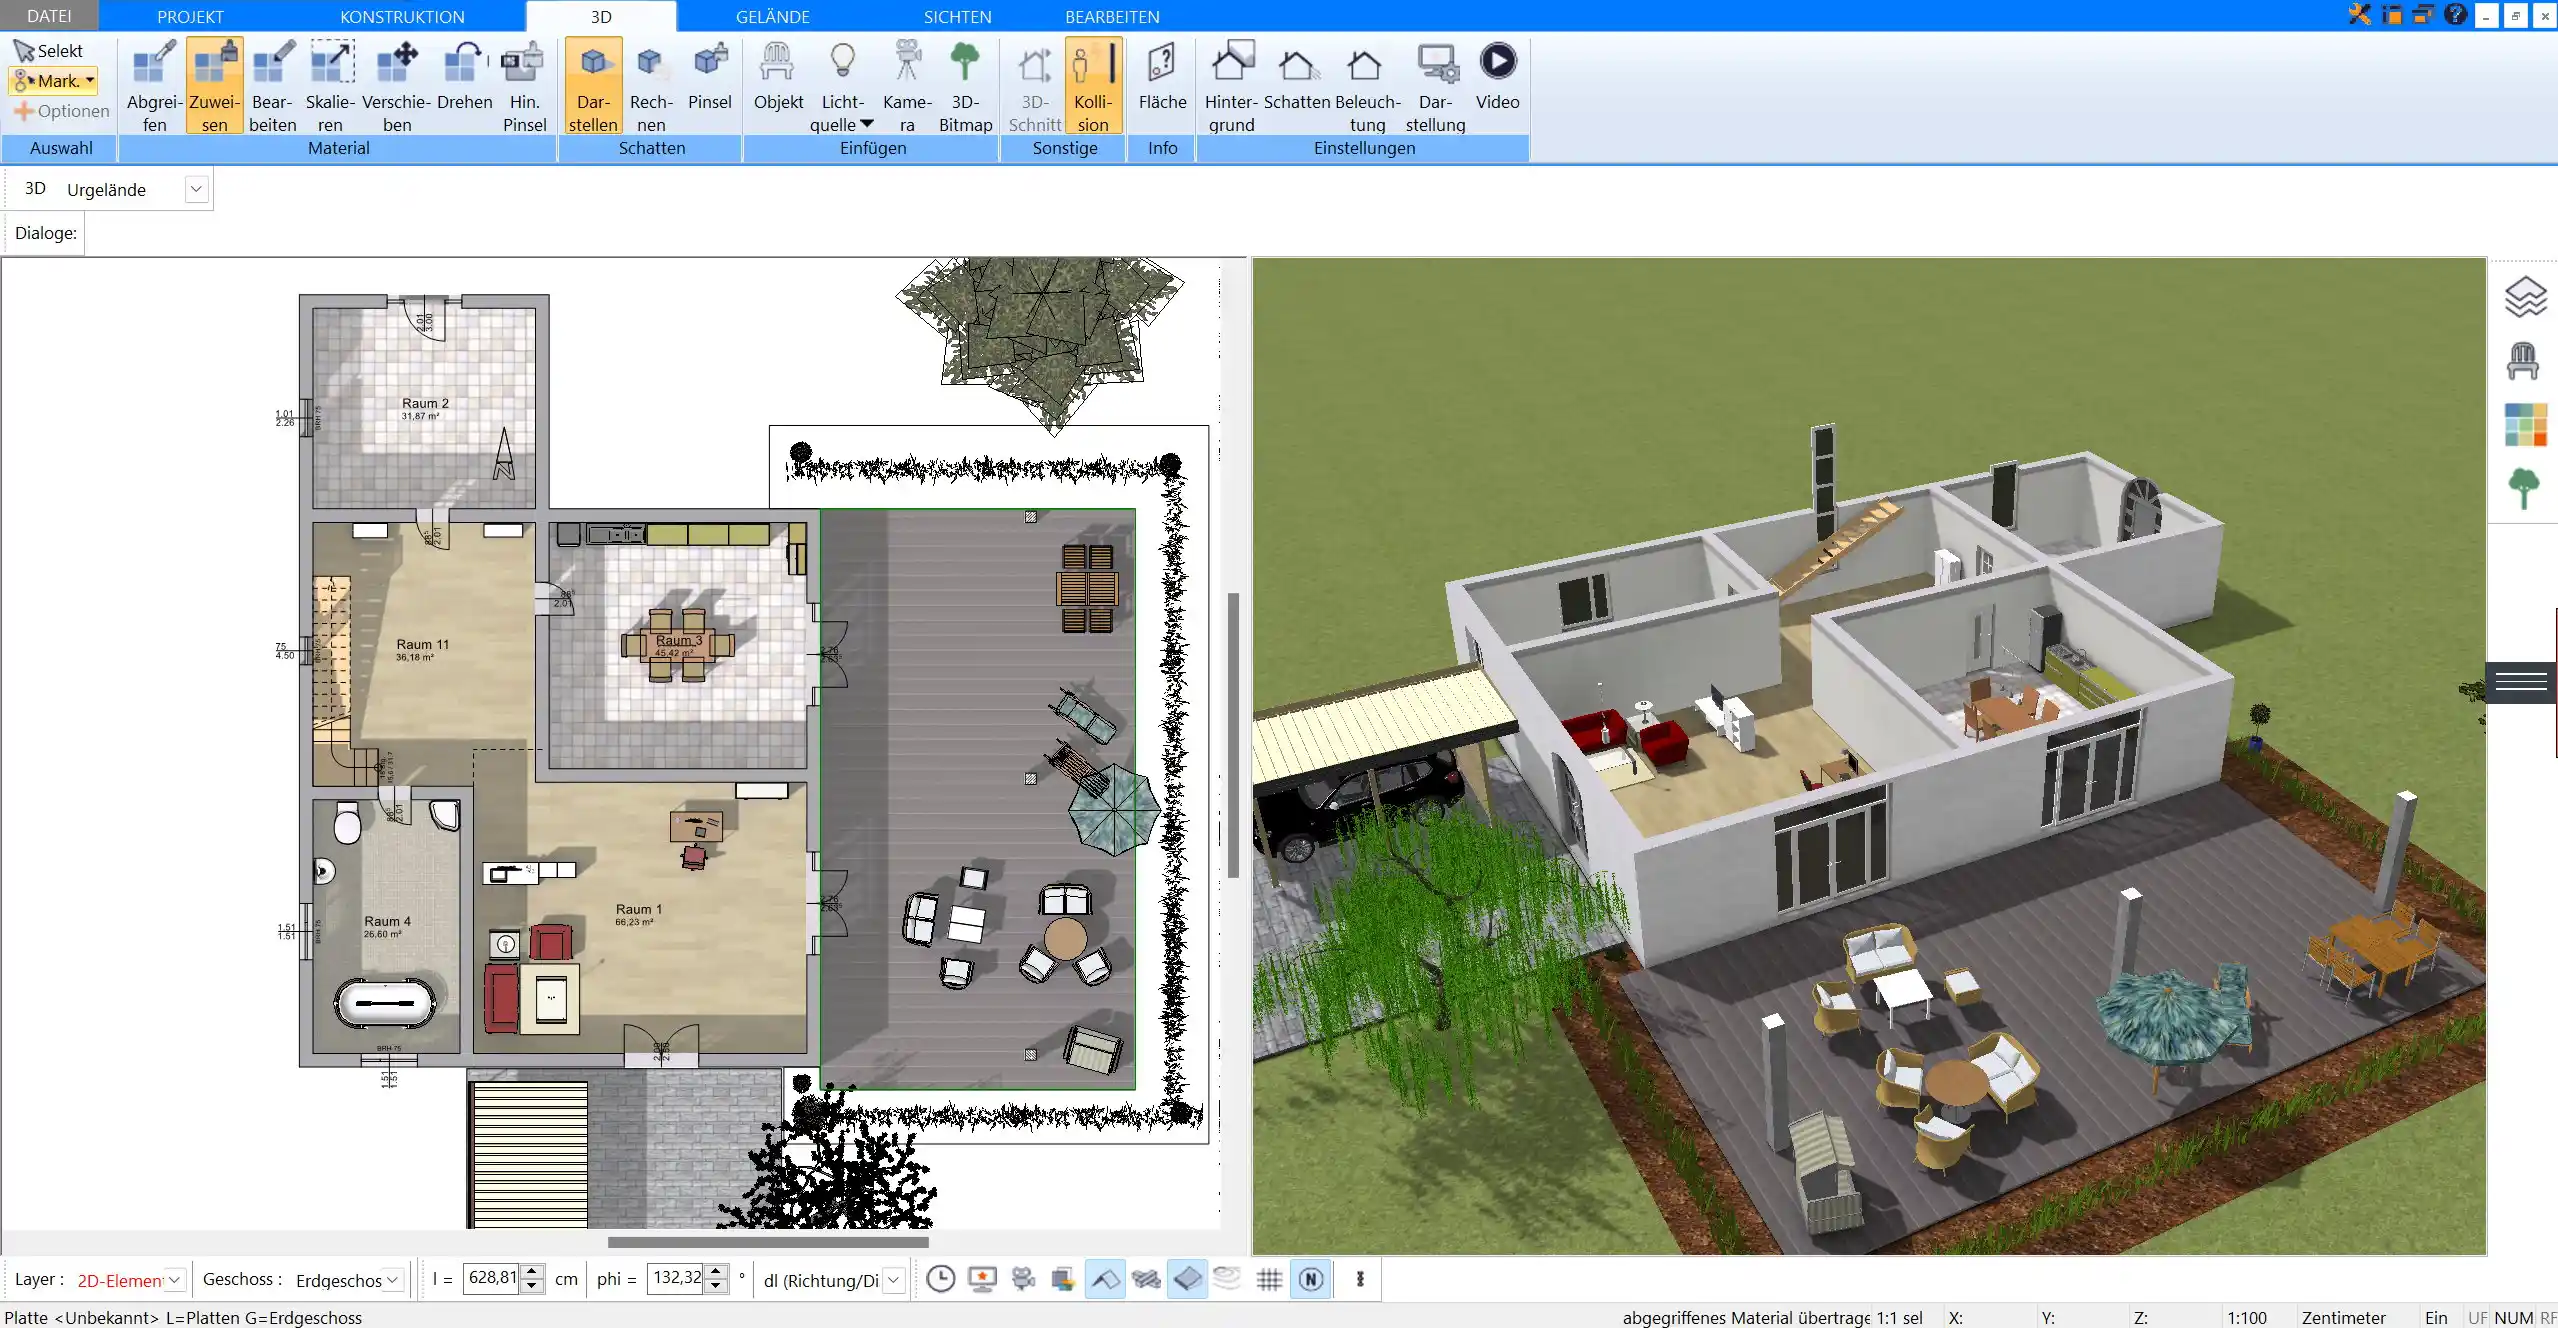This screenshot has height=1328, width=2558.
Task: Switch to the SICHTEN tab
Action: coord(957,17)
